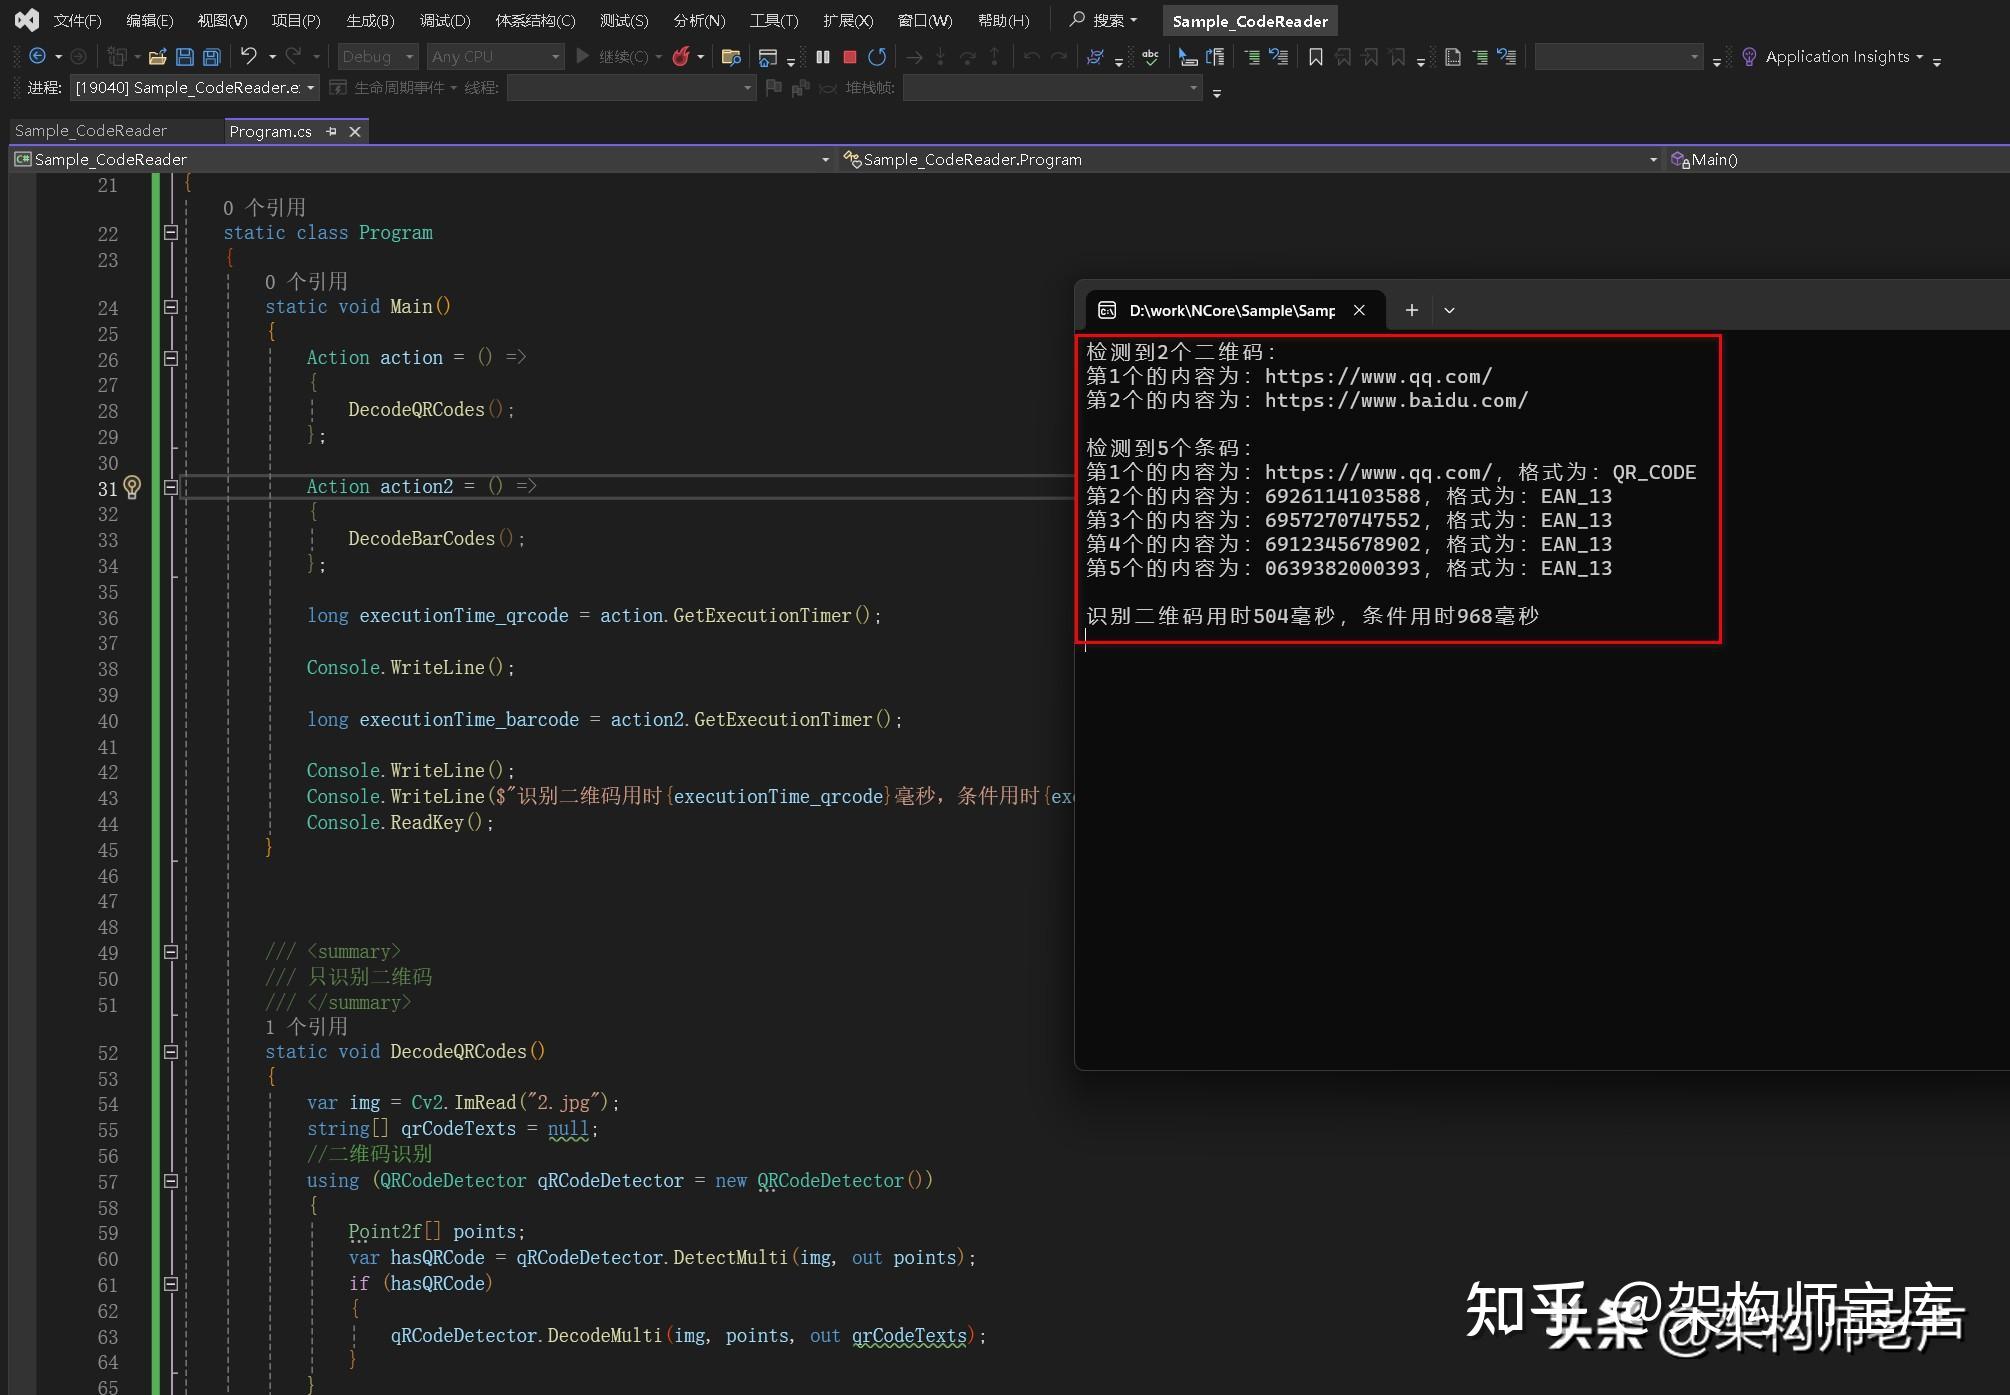Collapse the Main() method outline box
This screenshot has height=1395, width=2010.
click(171, 307)
